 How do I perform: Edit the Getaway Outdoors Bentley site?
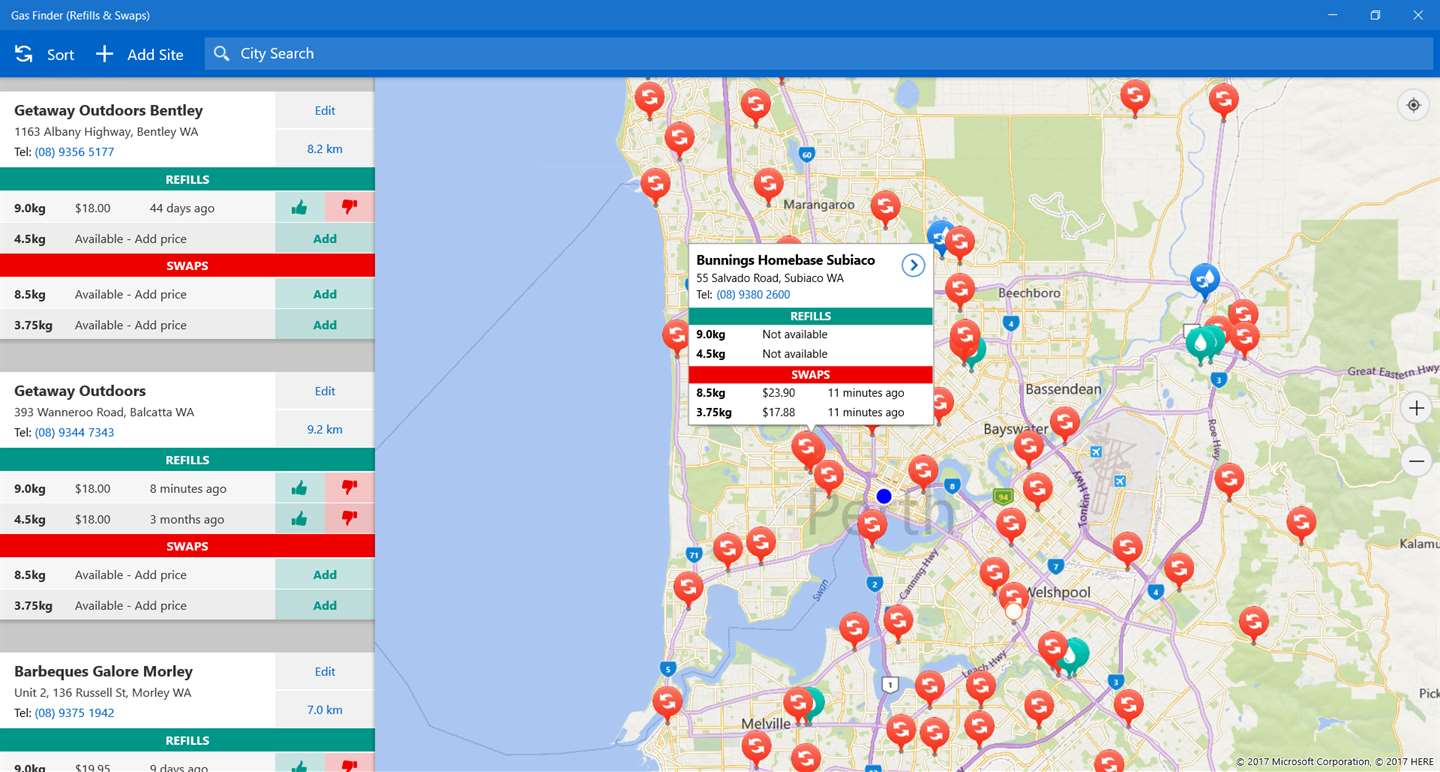pyautogui.click(x=325, y=111)
